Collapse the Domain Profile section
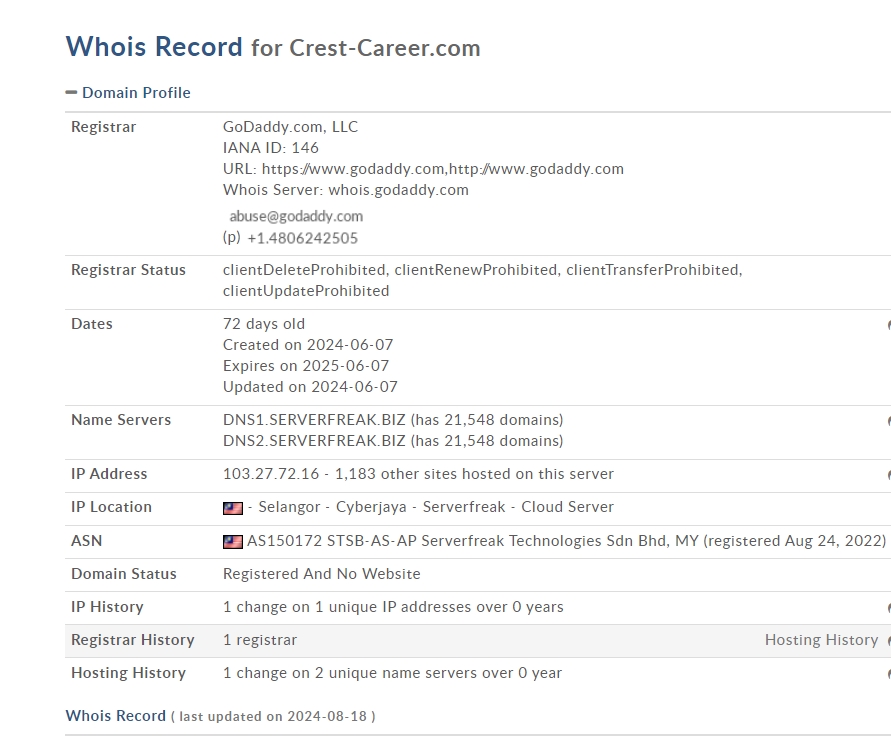This screenshot has width=891, height=736. (128, 93)
